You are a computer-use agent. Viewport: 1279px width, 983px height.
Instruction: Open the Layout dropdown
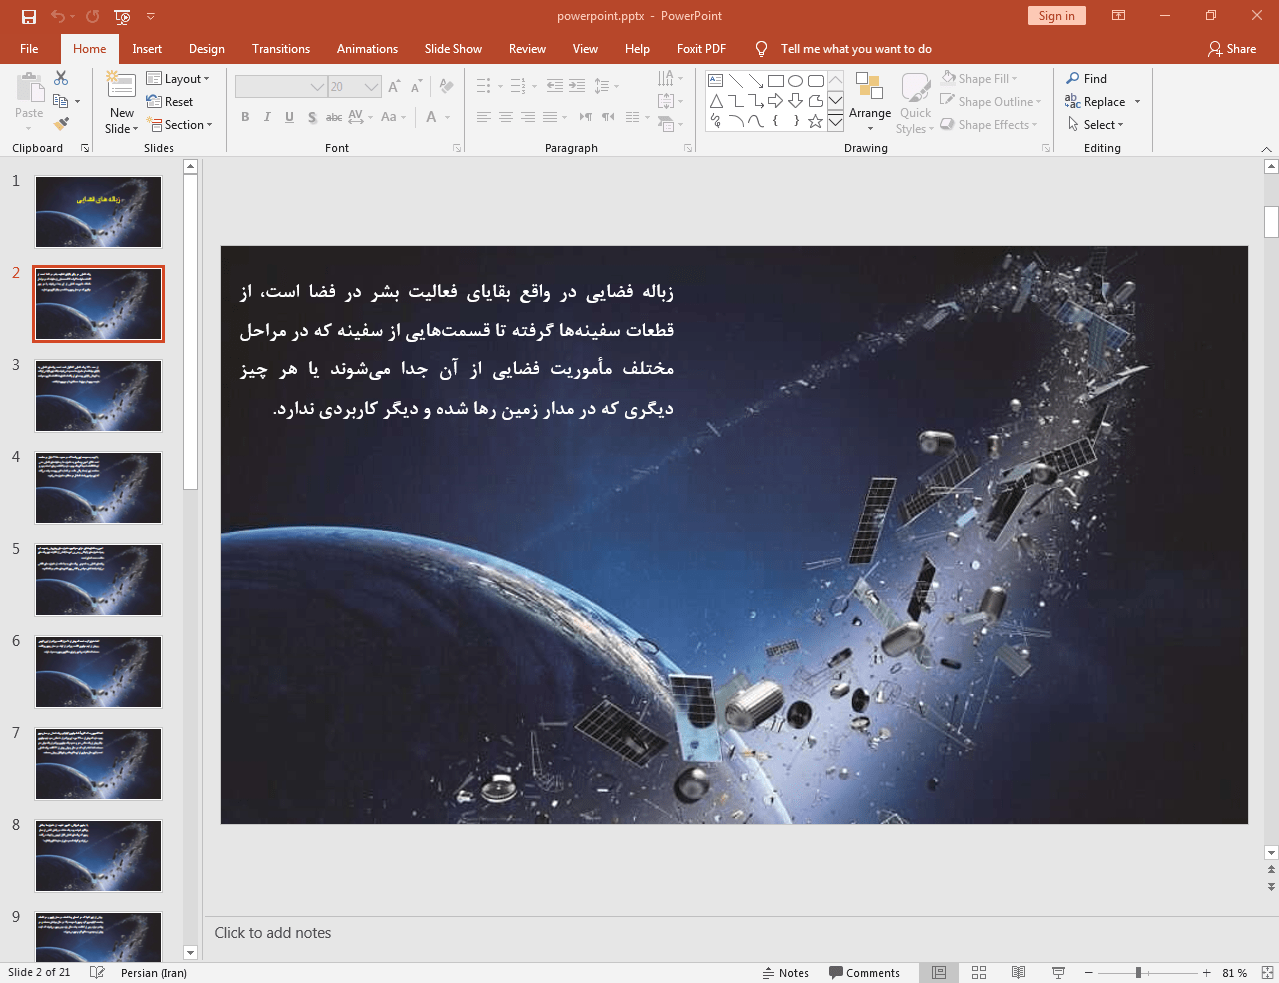(178, 79)
